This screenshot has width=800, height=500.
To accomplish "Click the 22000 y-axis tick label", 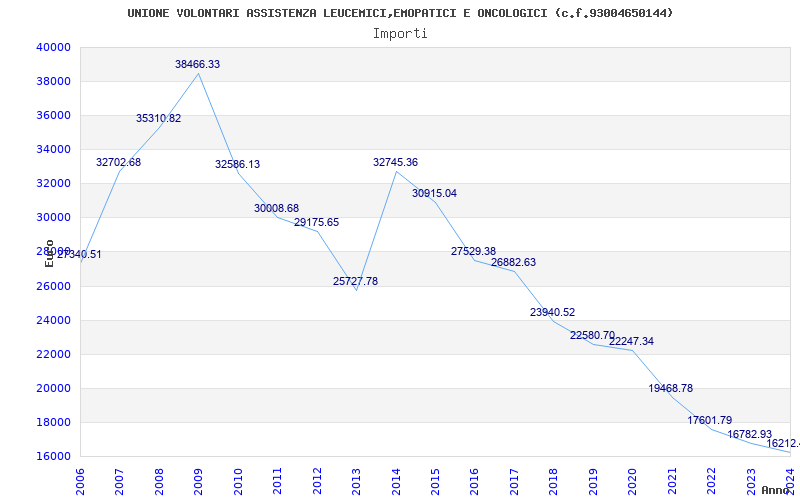I will pyautogui.click(x=53, y=355).
